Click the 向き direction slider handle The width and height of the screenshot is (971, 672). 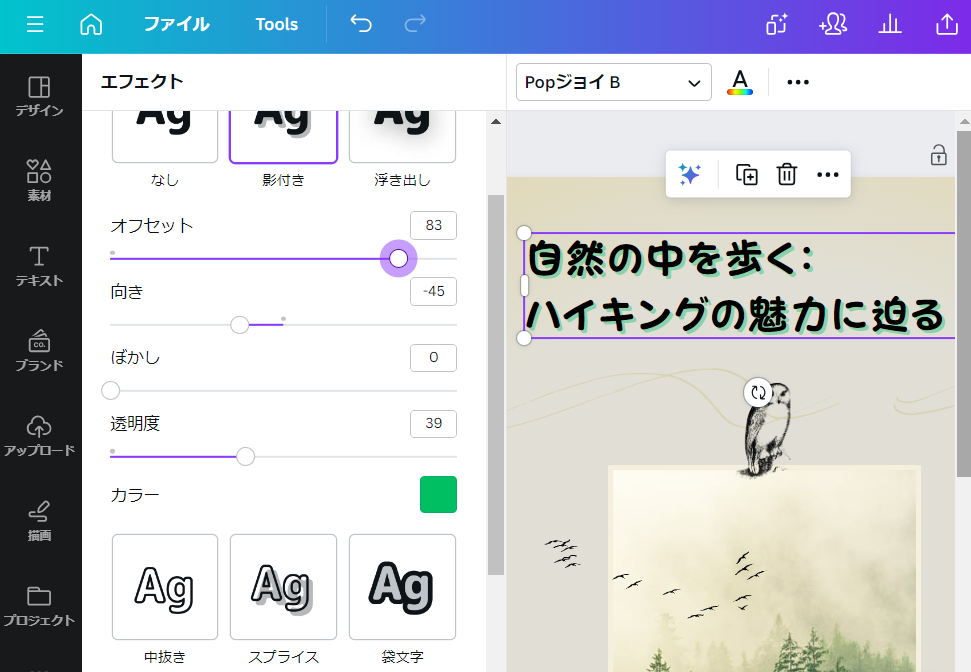click(240, 325)
